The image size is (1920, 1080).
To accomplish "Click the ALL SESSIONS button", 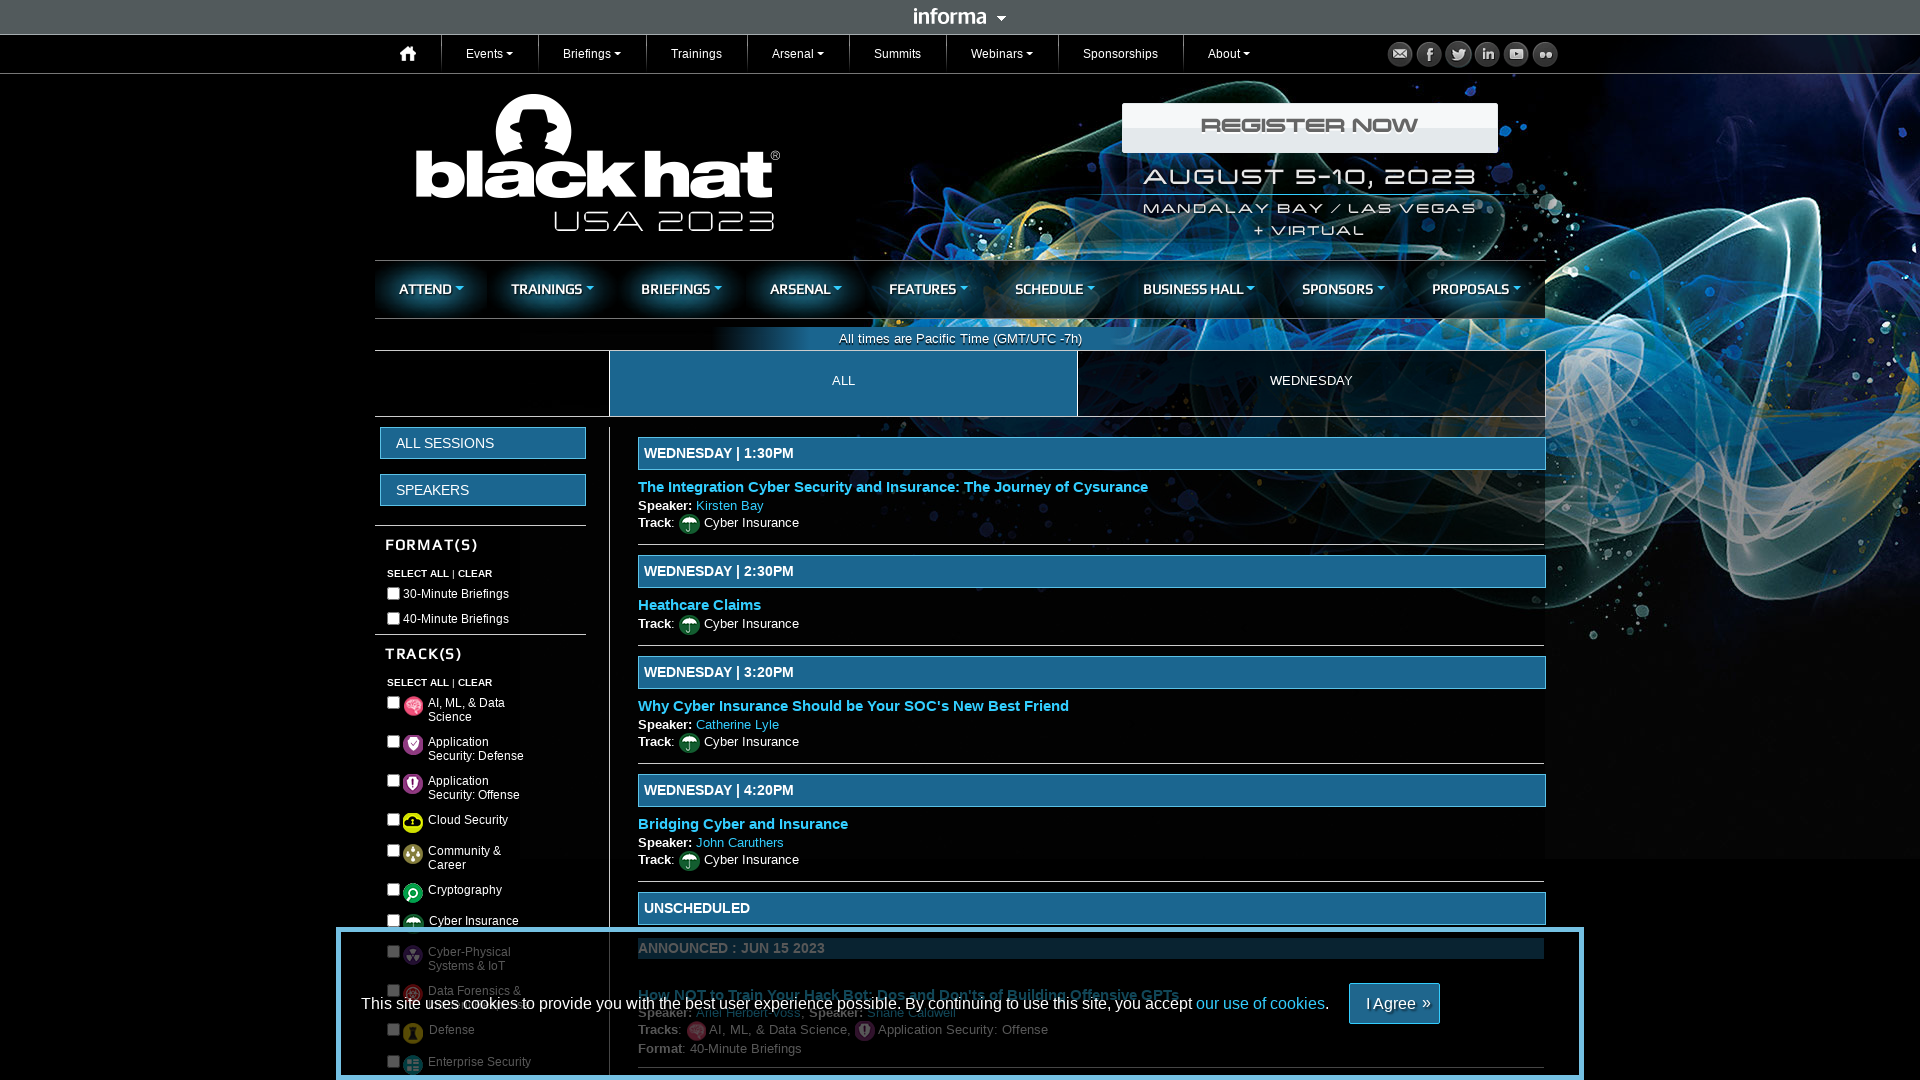I will click(483, 443).
